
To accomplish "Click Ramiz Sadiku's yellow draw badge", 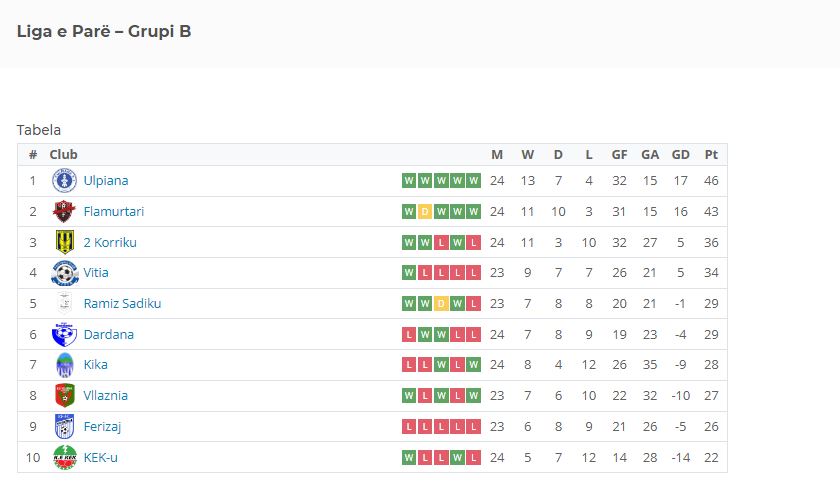I will (x=441, y=304).
